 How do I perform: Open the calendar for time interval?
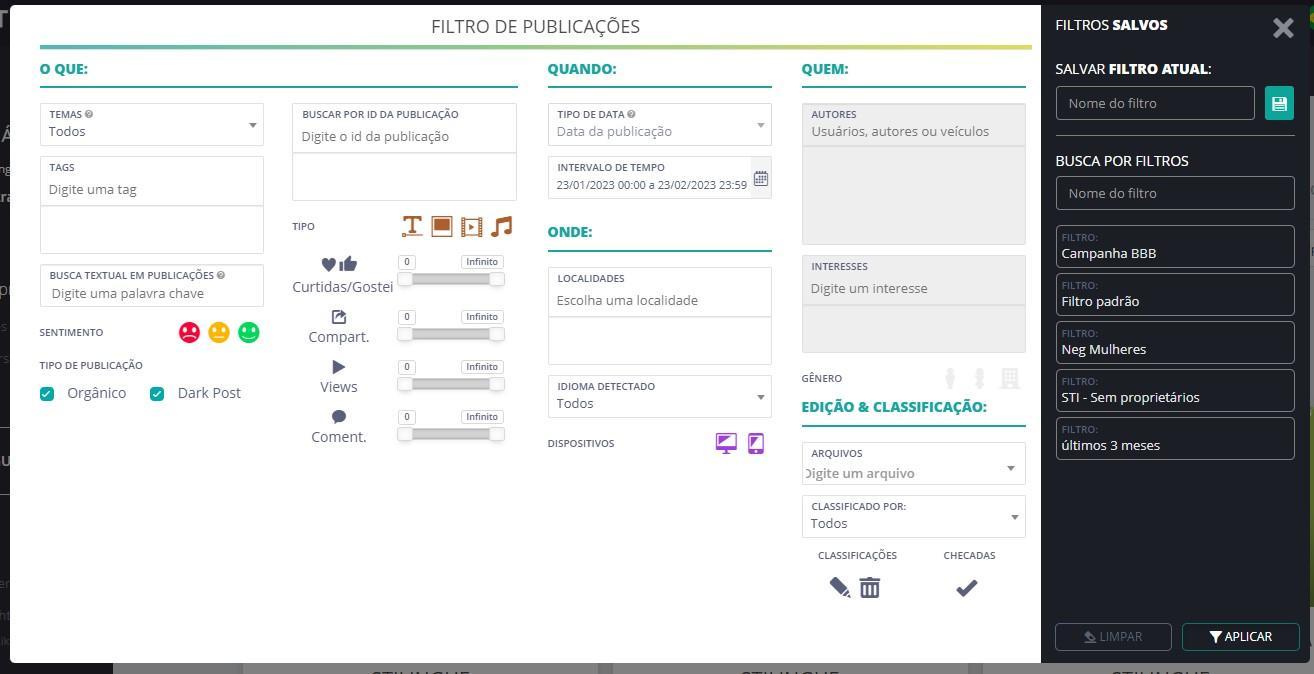[761, 178]
